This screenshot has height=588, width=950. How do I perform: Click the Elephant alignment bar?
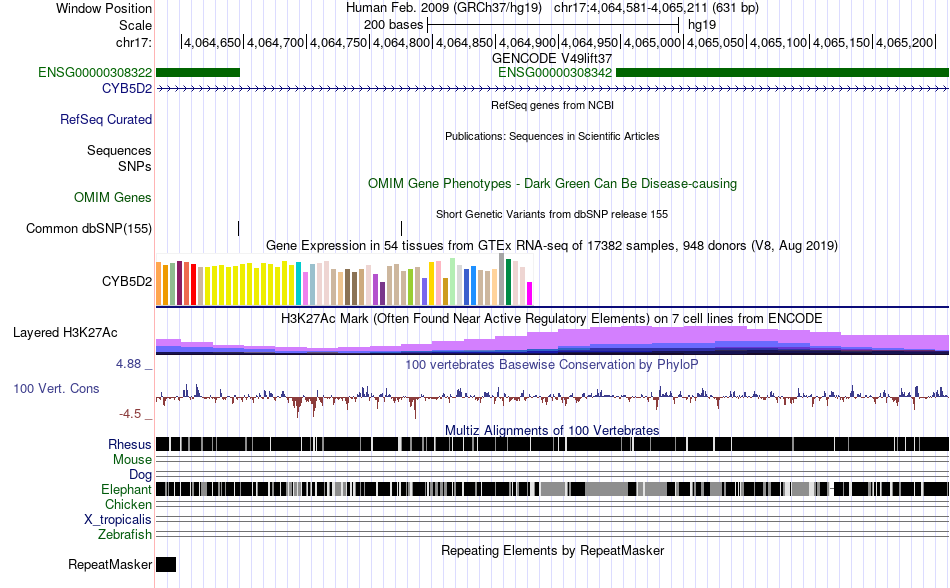pyautogui.click(x=552, y=489)
